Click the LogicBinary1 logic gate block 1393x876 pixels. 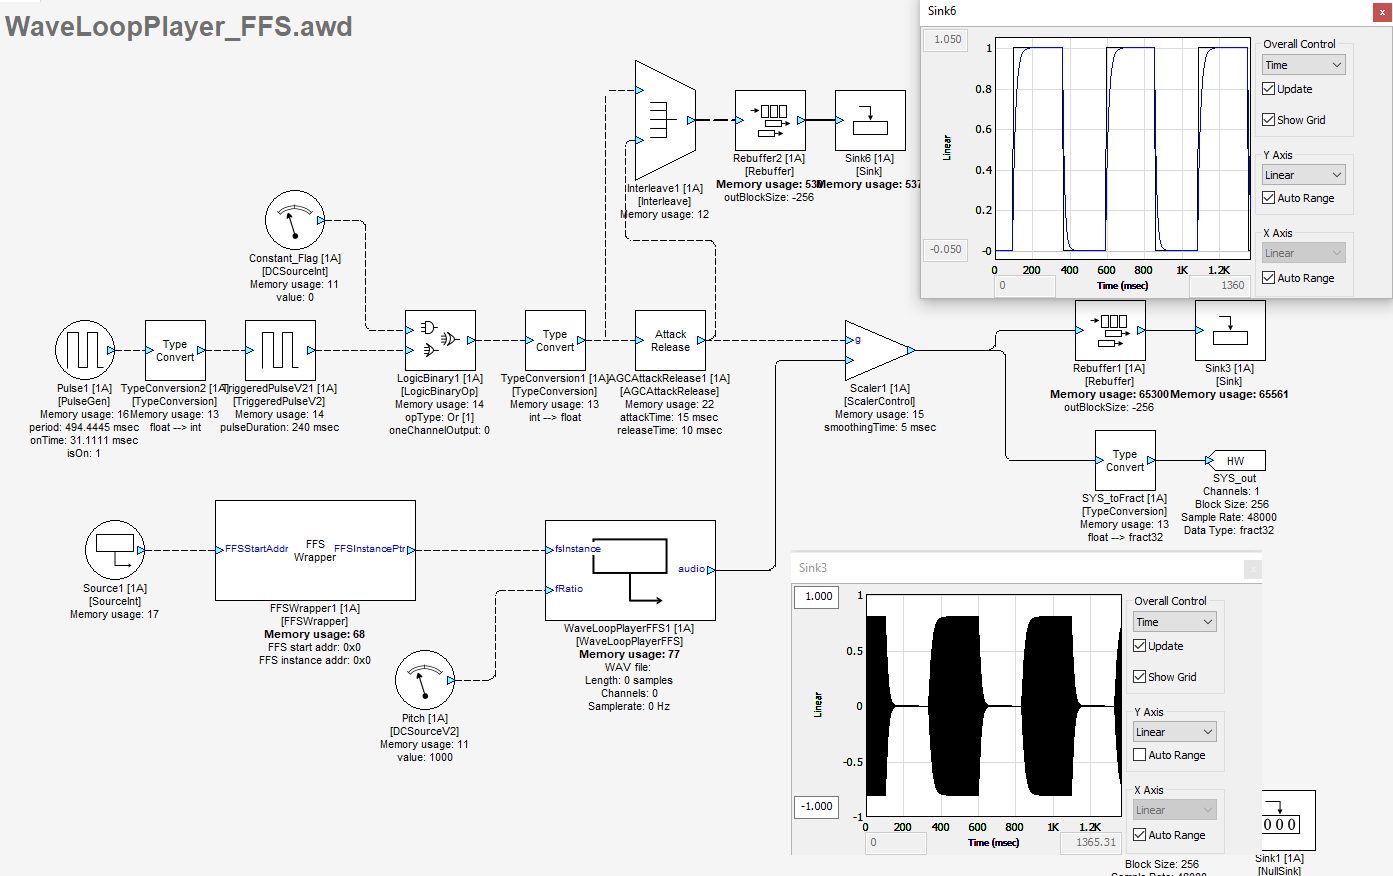click(x=440, y=340)
